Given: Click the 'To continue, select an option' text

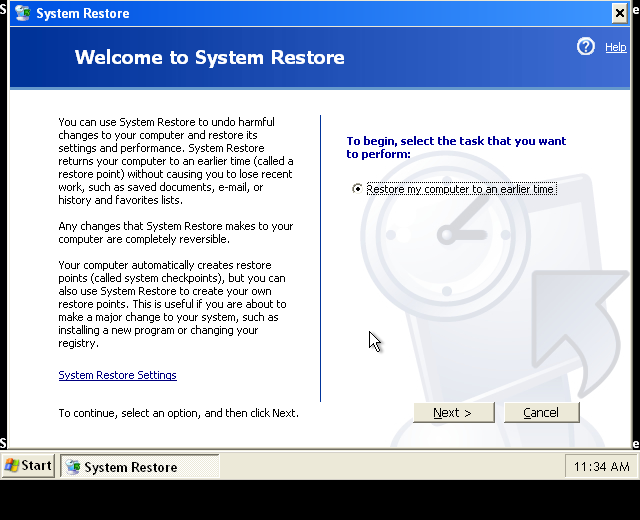Looking at the screenshot, I should pyautogui.click(x=178, y=413).
